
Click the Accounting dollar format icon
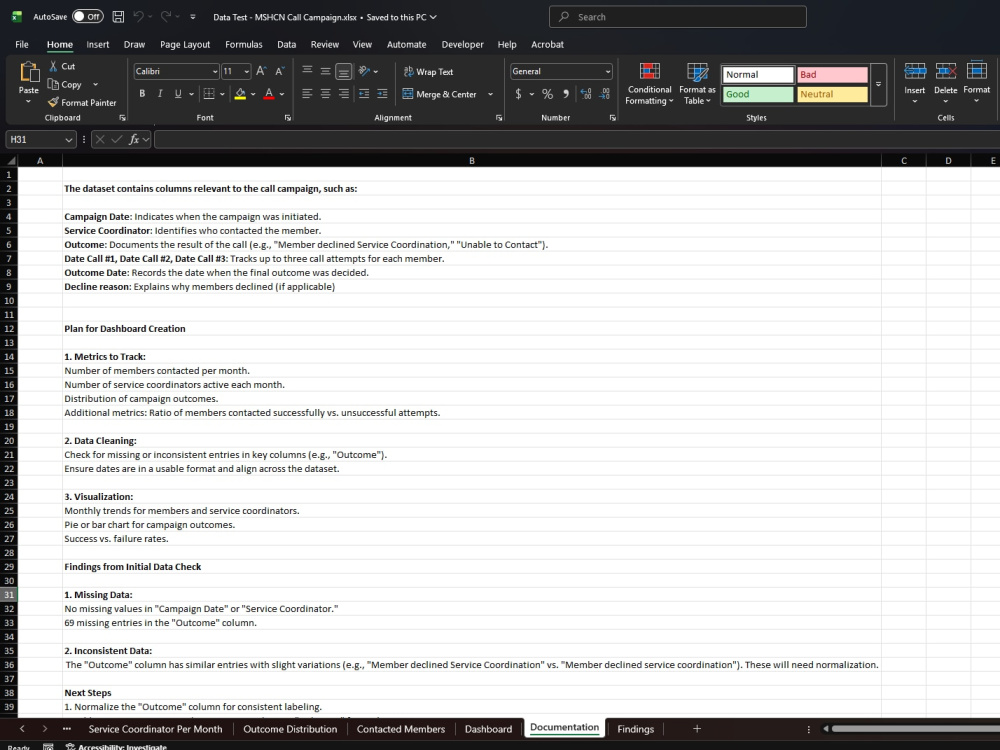[518, 94]
